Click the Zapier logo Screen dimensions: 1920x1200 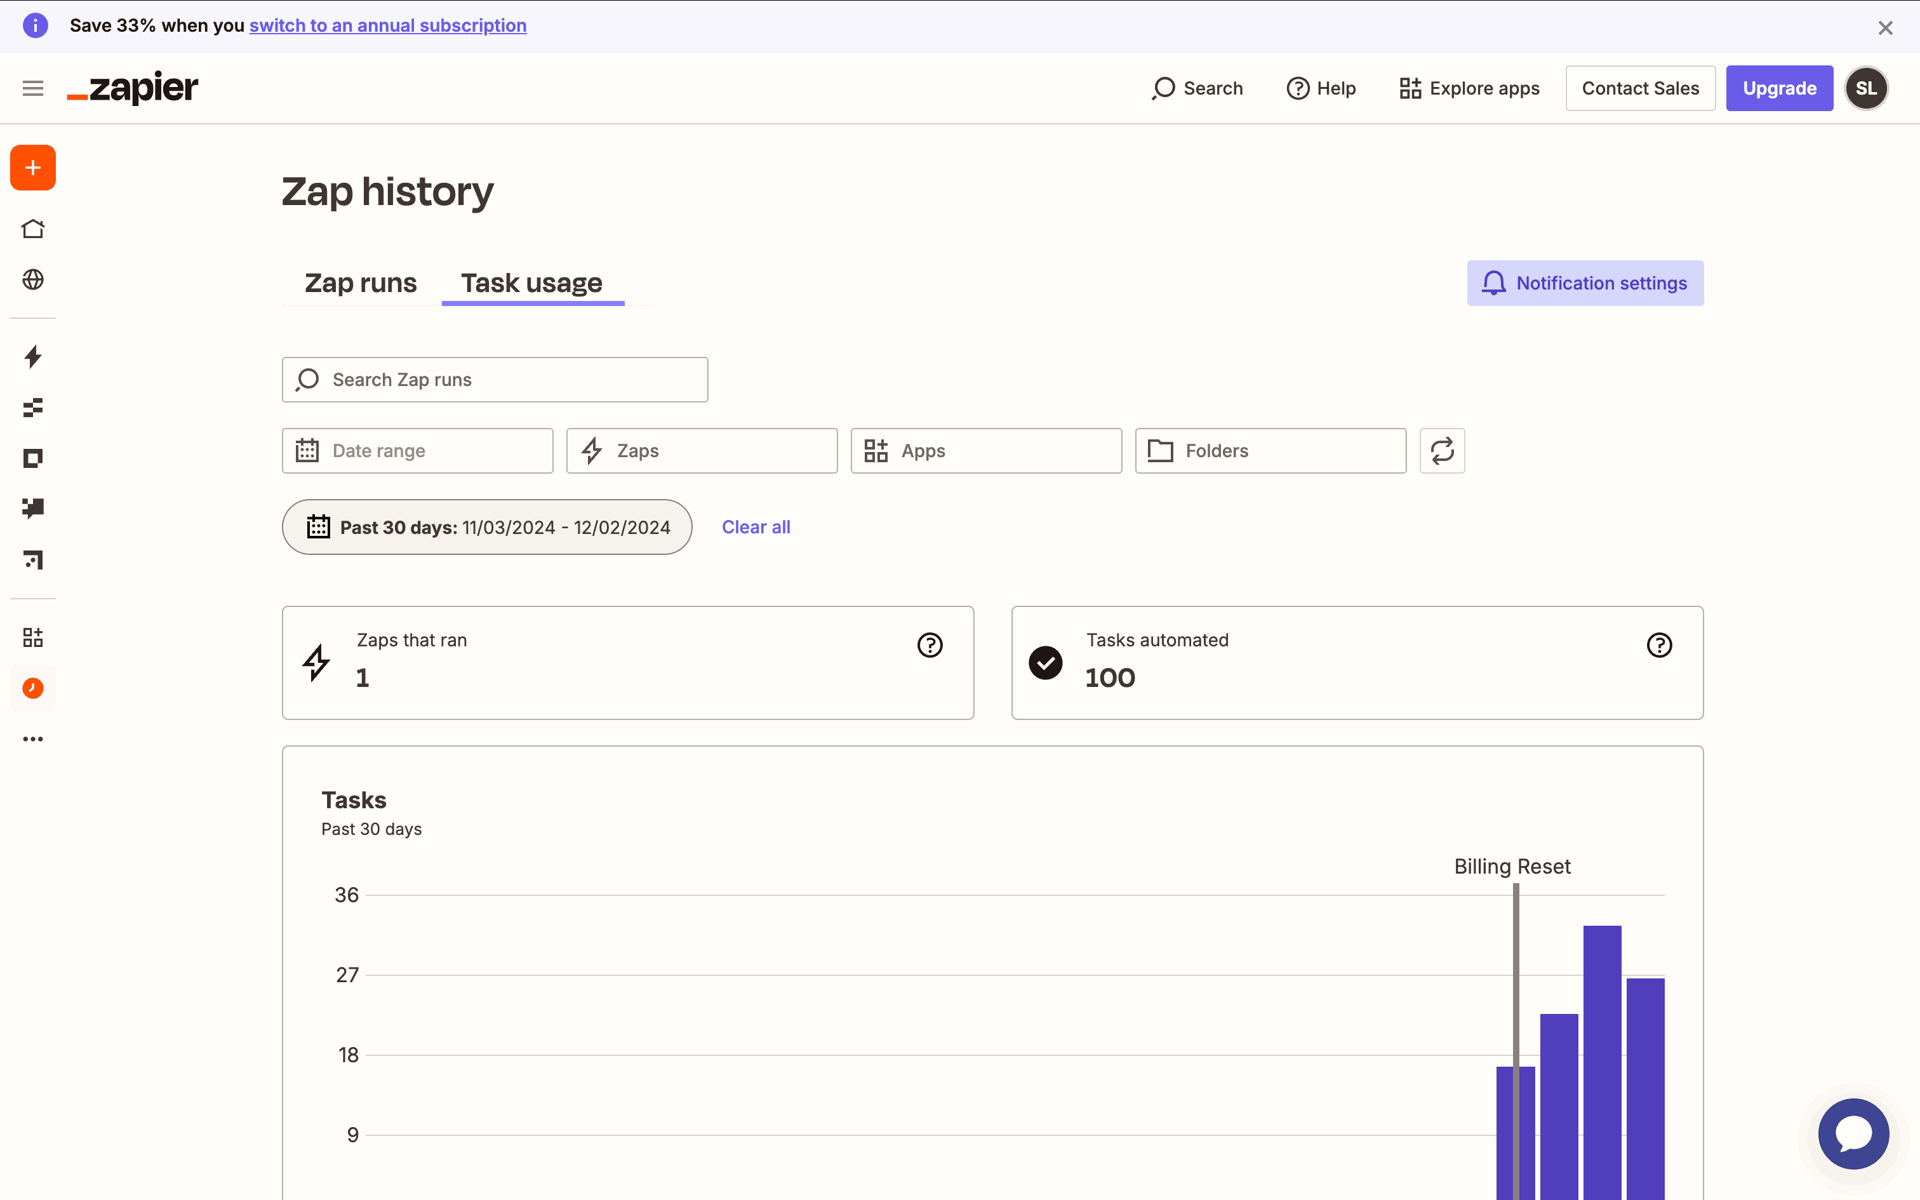133,88
